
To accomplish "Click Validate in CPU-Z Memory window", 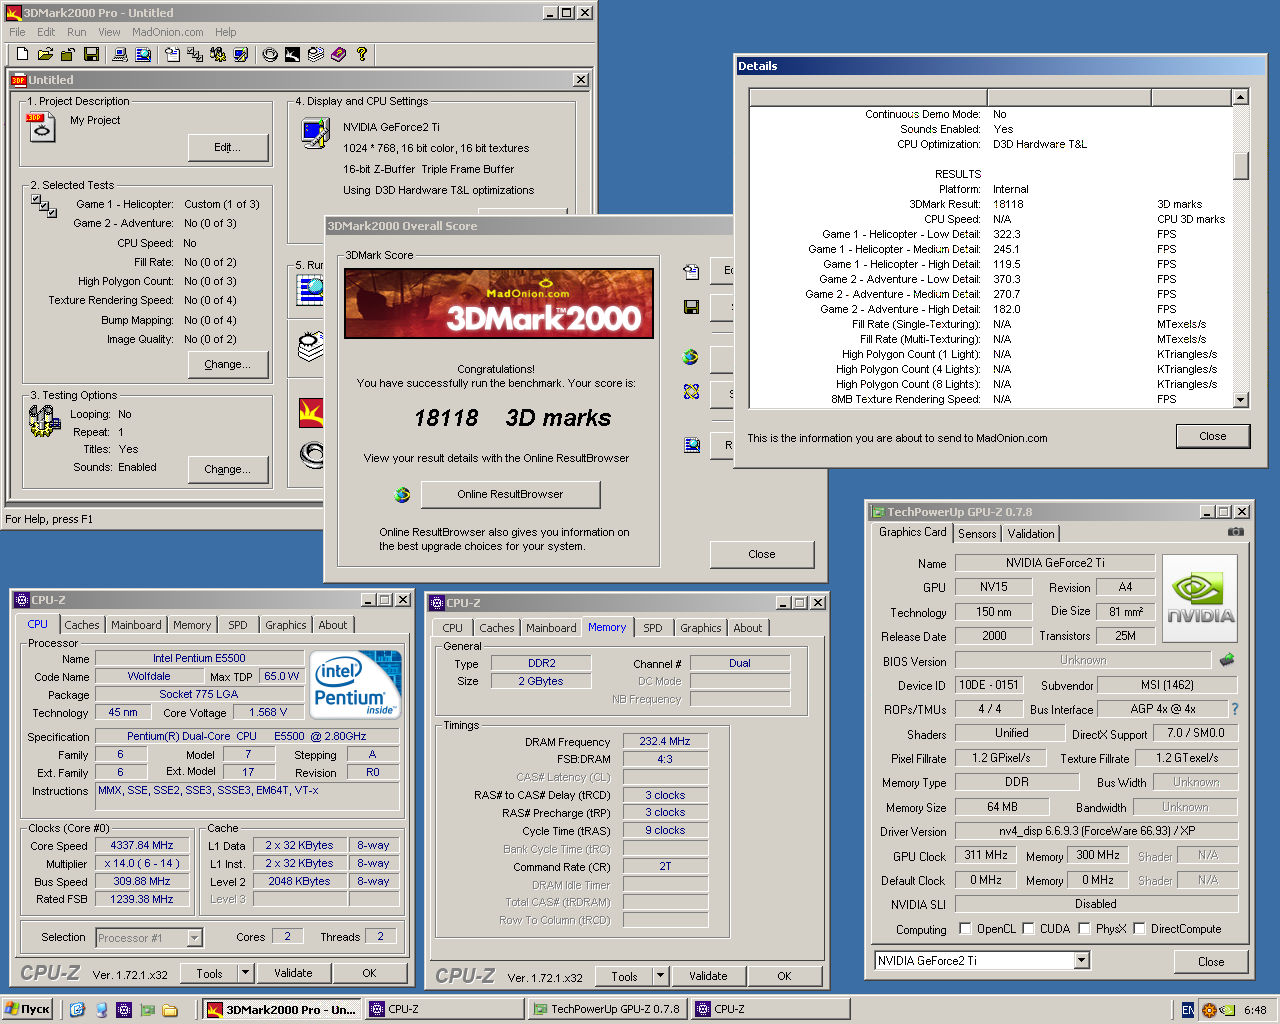I will coord(707,976).
